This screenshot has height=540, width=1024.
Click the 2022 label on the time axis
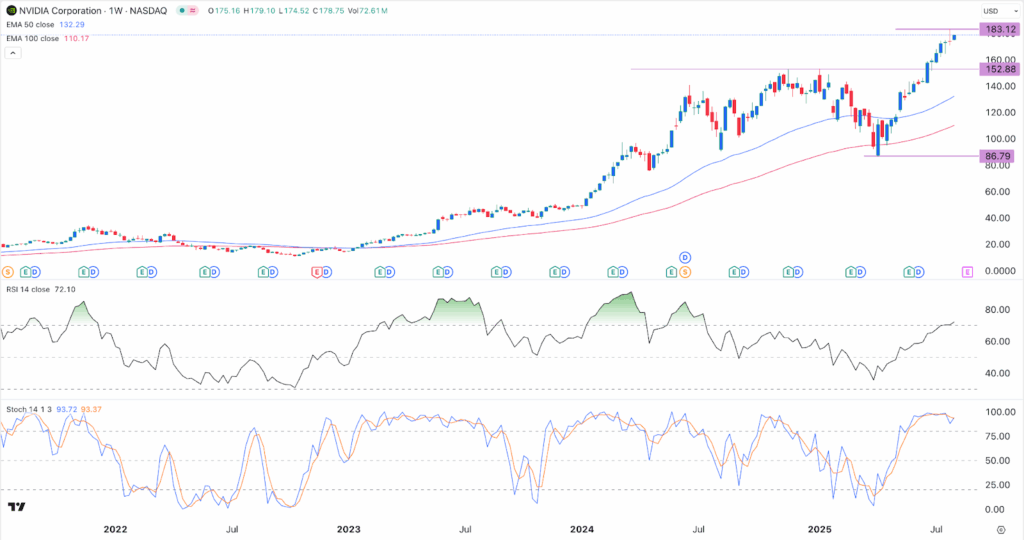116,529
